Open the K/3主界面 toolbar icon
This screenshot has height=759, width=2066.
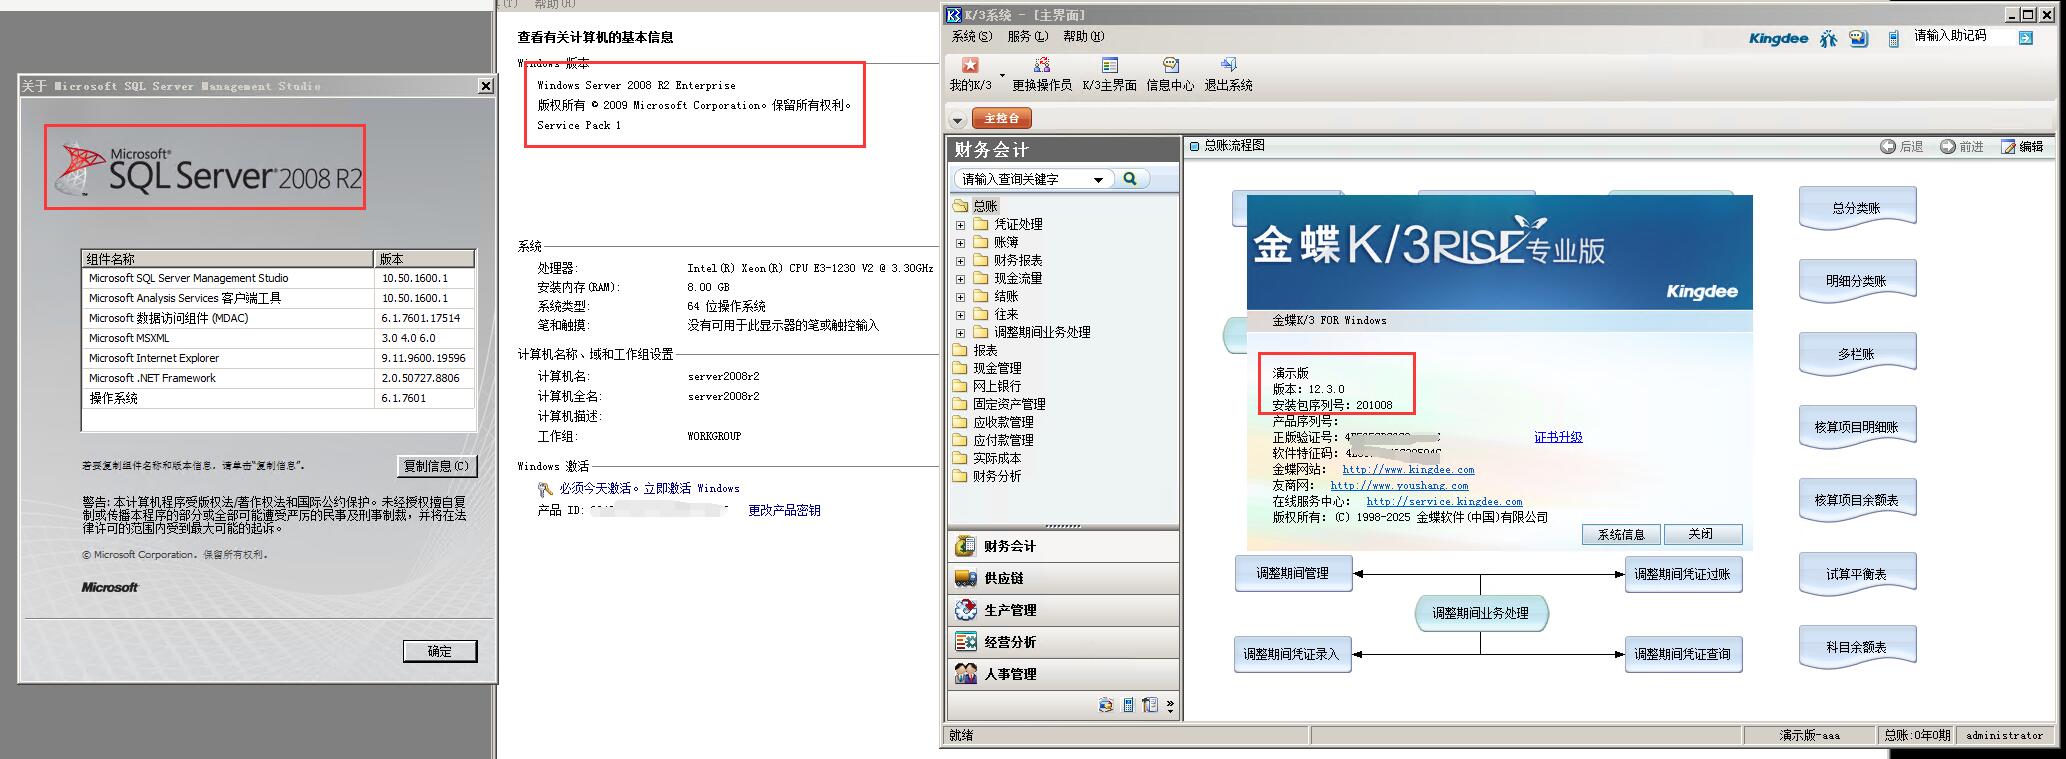(1109, 65)
